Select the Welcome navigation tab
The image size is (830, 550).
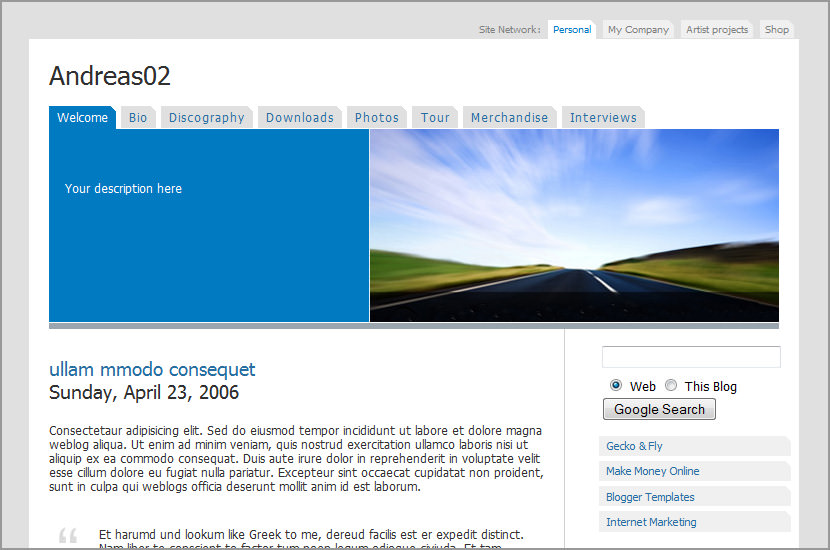[x=82, y=118]
